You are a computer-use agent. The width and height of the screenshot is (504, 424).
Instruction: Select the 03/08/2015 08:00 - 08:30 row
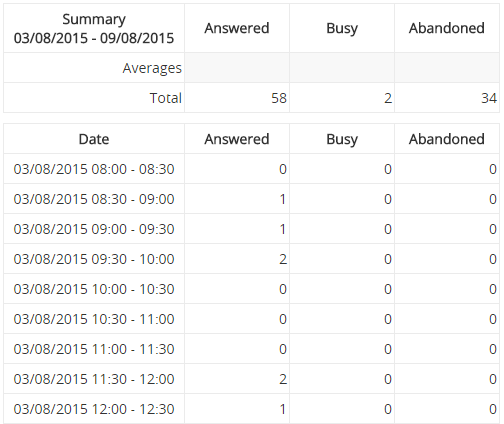(252, 169)
